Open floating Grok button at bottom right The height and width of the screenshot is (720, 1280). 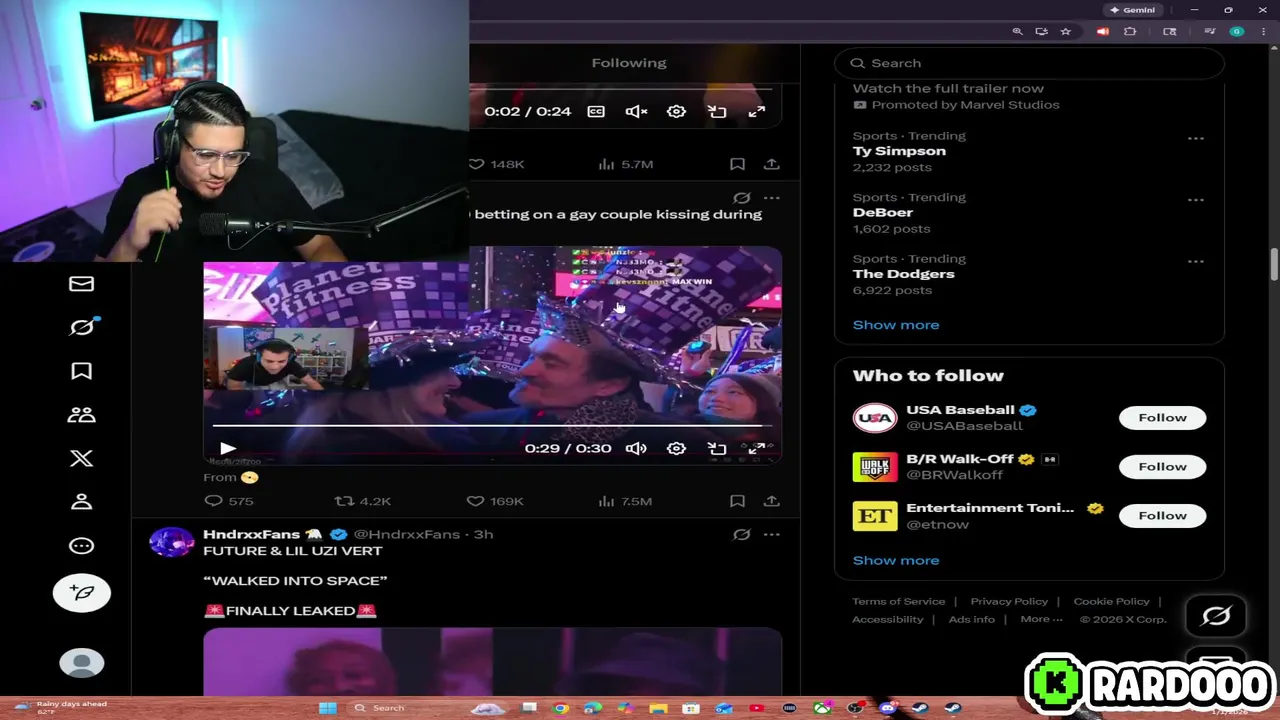click(x=1216, y=616)
